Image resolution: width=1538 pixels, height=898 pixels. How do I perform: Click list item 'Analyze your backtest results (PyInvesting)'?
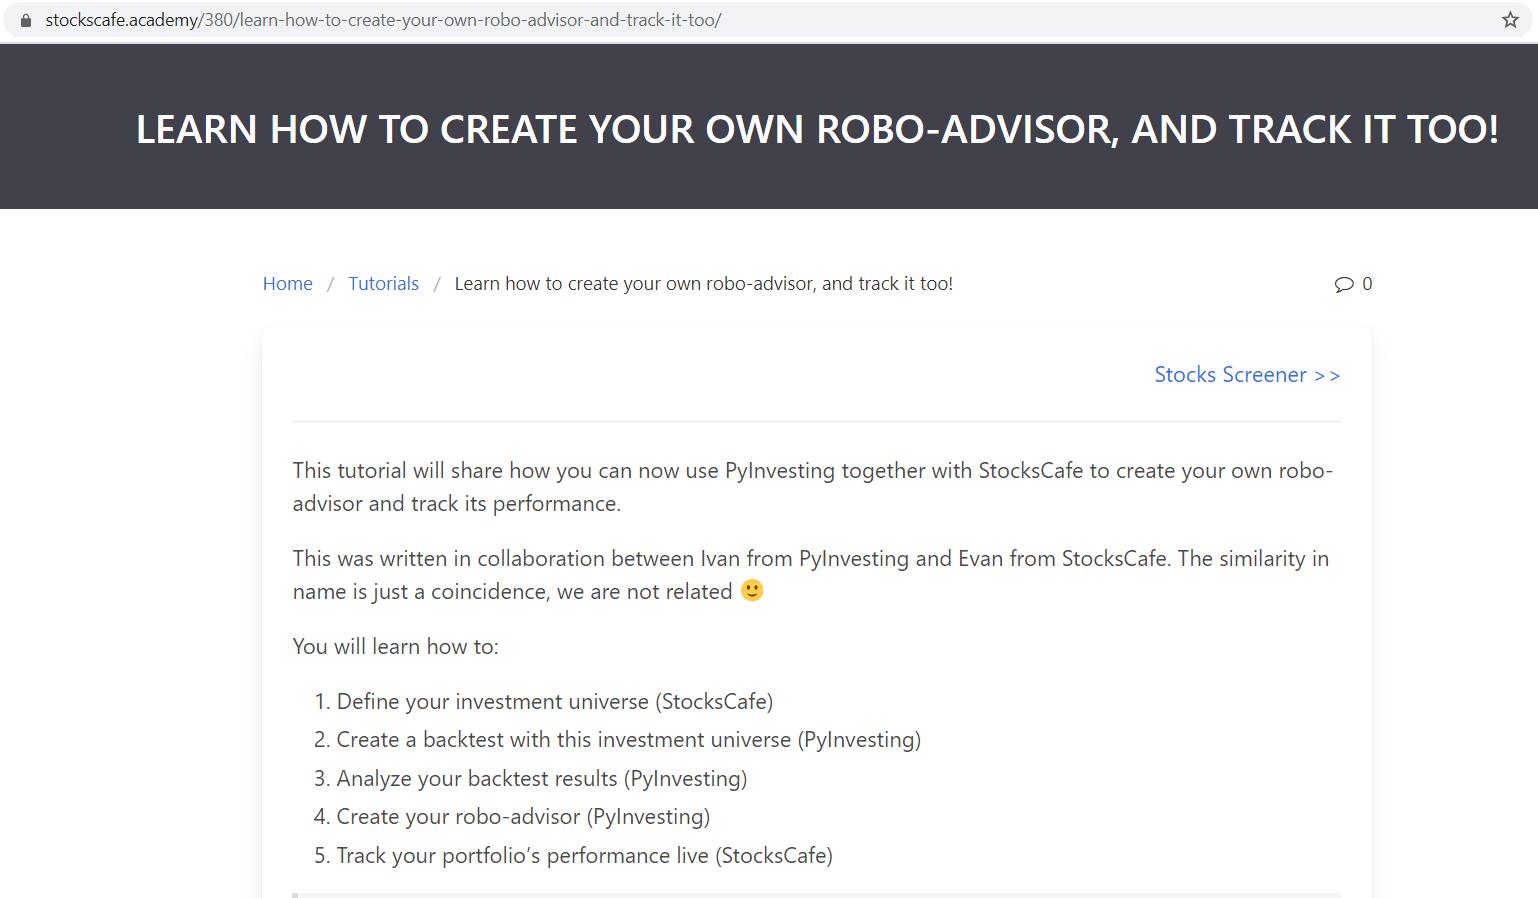(x=542, y=778)
